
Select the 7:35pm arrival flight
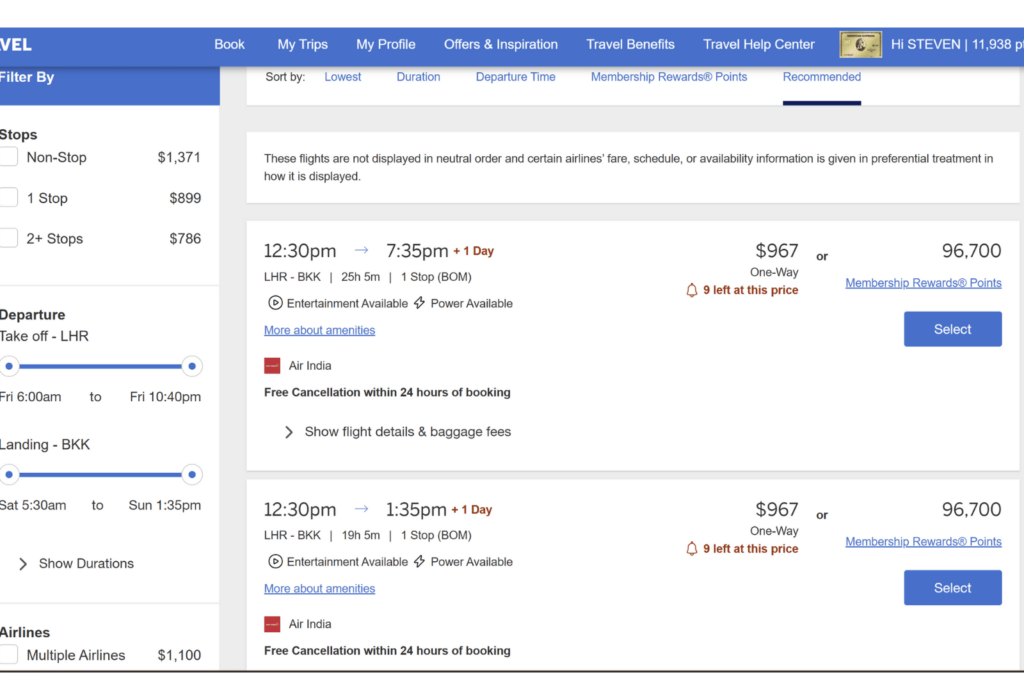pos(952,329)
